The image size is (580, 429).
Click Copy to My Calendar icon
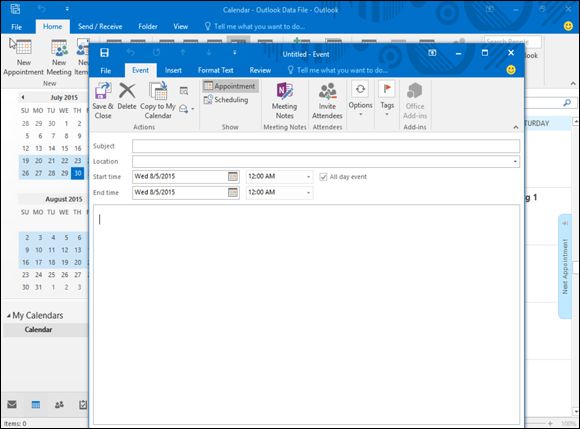coord(158,91)
